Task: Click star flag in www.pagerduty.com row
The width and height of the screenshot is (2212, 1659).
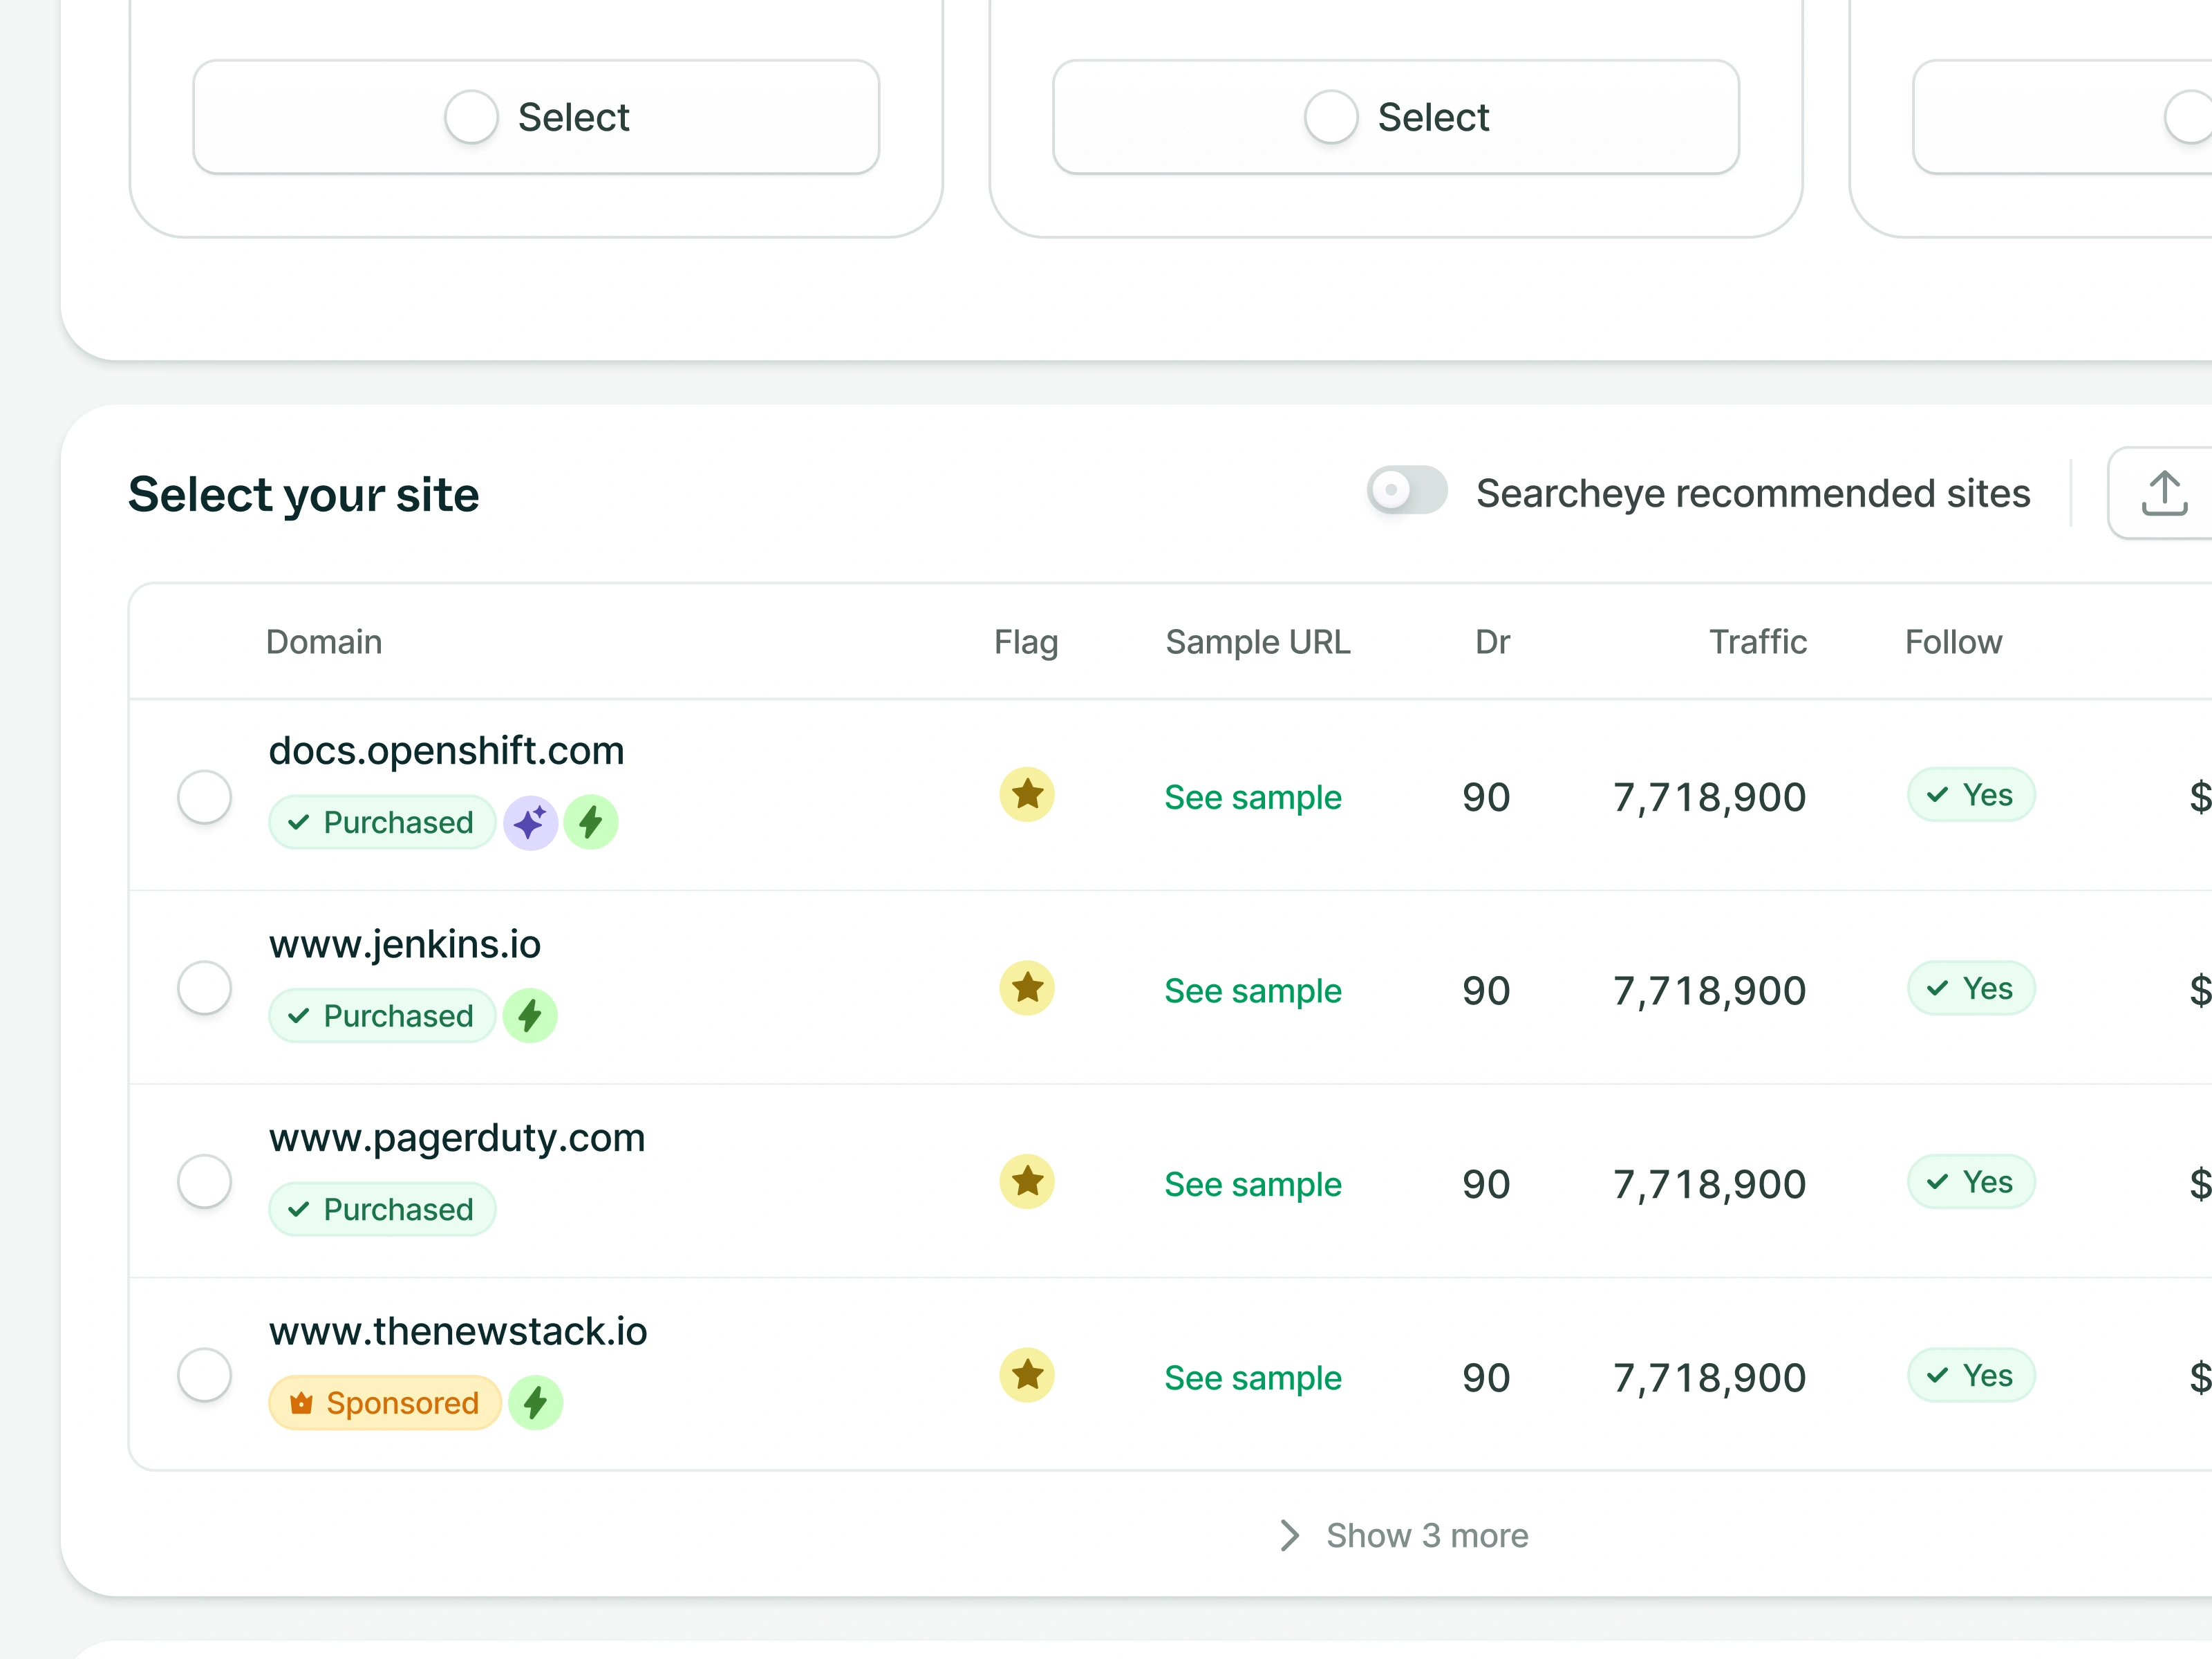Action: click(x=1026, y=1182)
